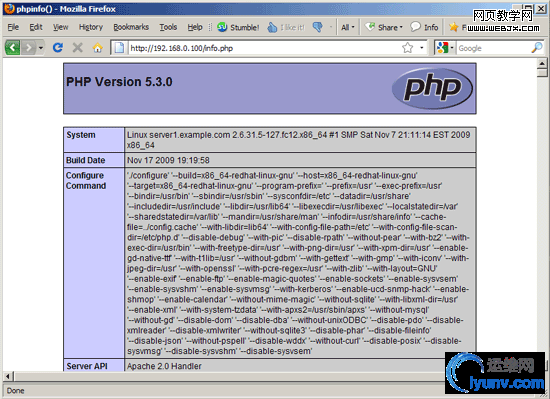Screen dimensions: 550x399
Task: Click the Linux server1.example.com system value
Action: tap(299, 140)
